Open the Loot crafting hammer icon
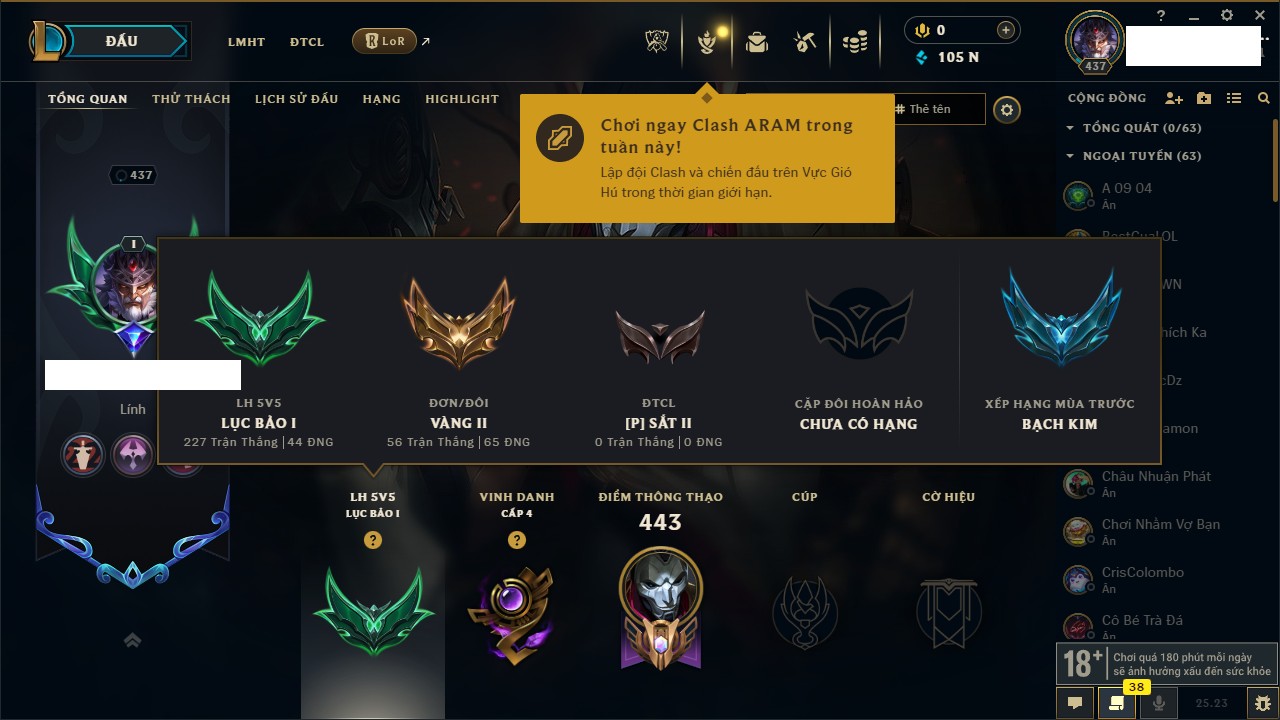The height and width of the screenshot is (720, 1280). [805, 42]
